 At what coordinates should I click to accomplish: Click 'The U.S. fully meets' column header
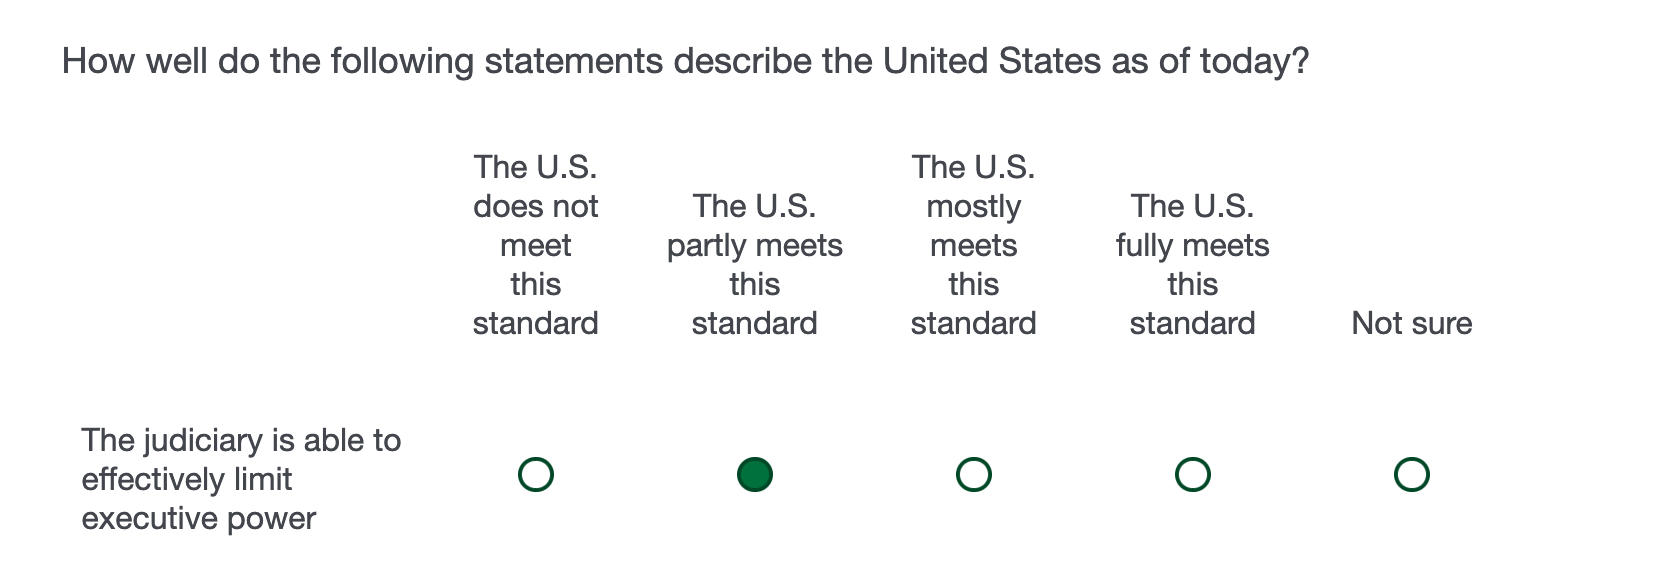pyautogui.click(x=1192, y=264)
